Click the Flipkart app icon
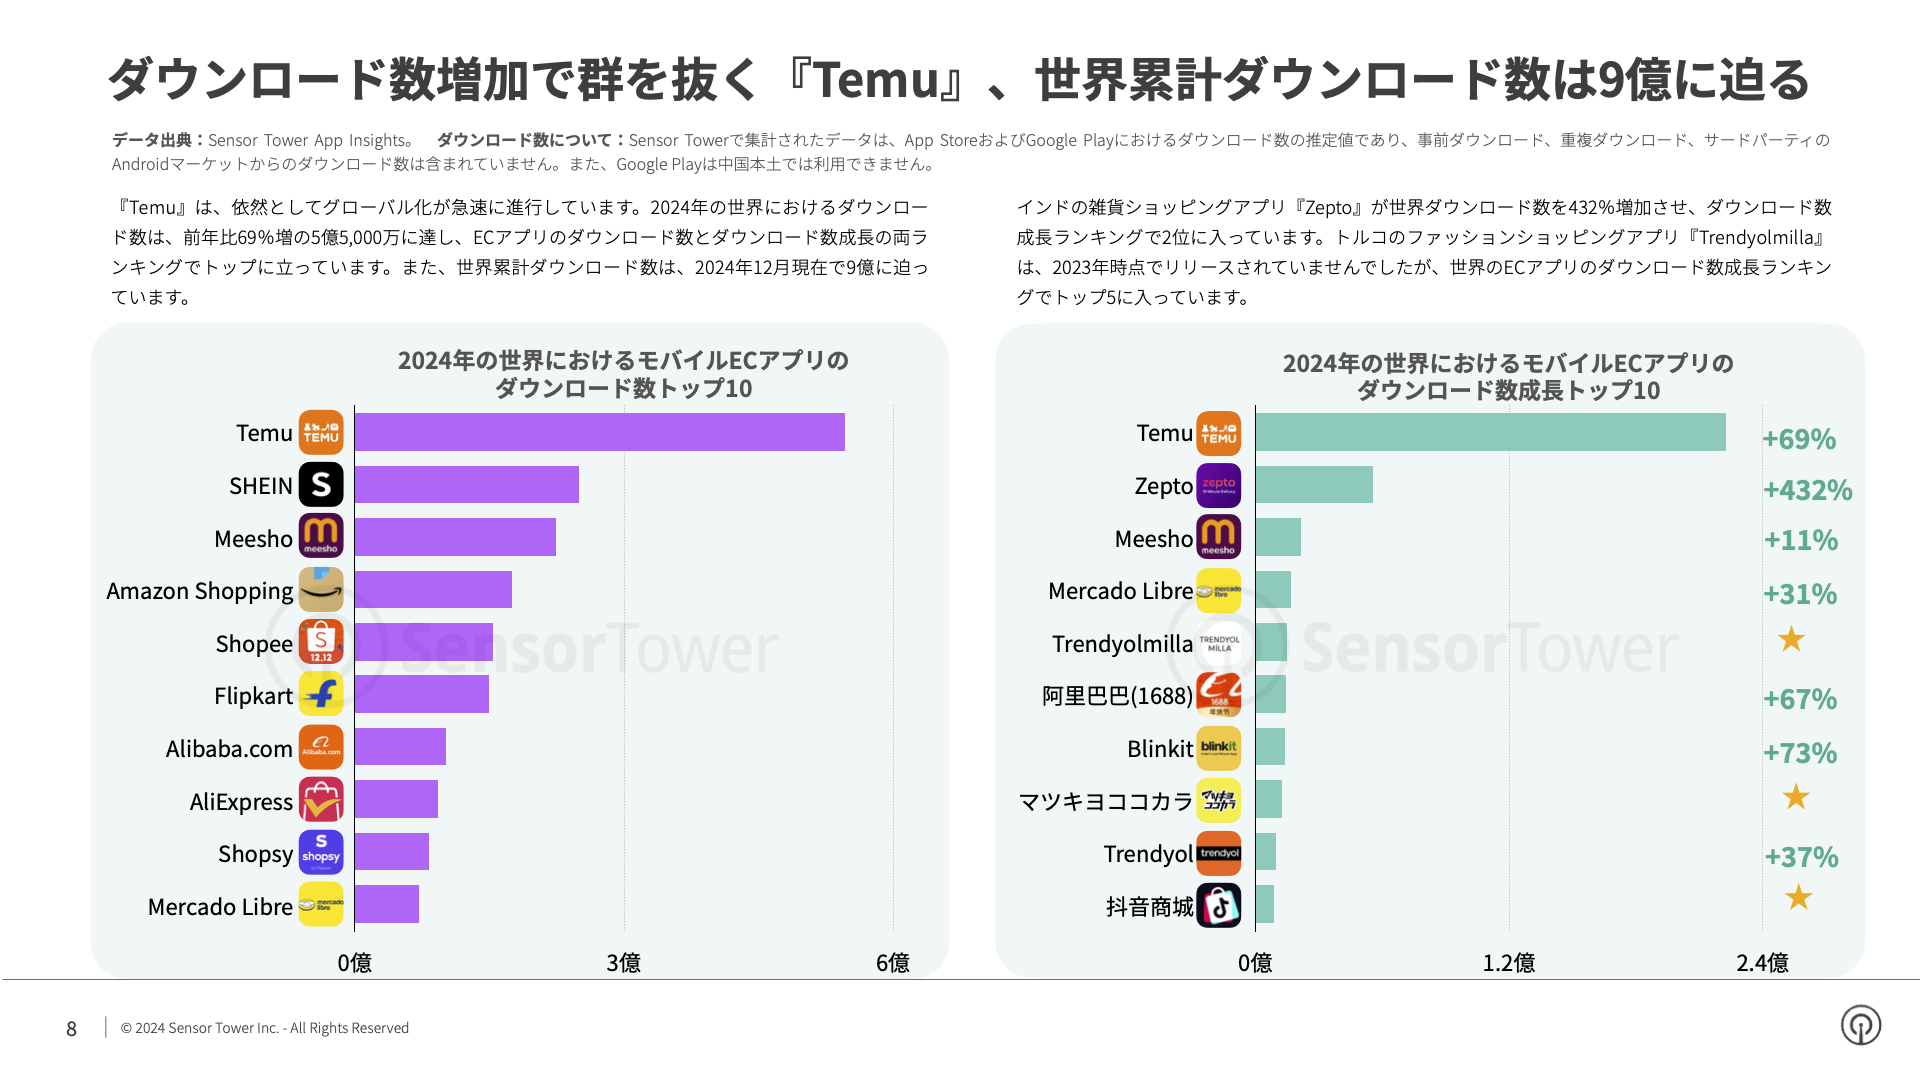Image resolution: width=1920 pixels, height=1080 pixels. pyautogui.click(x=321, y=695)
